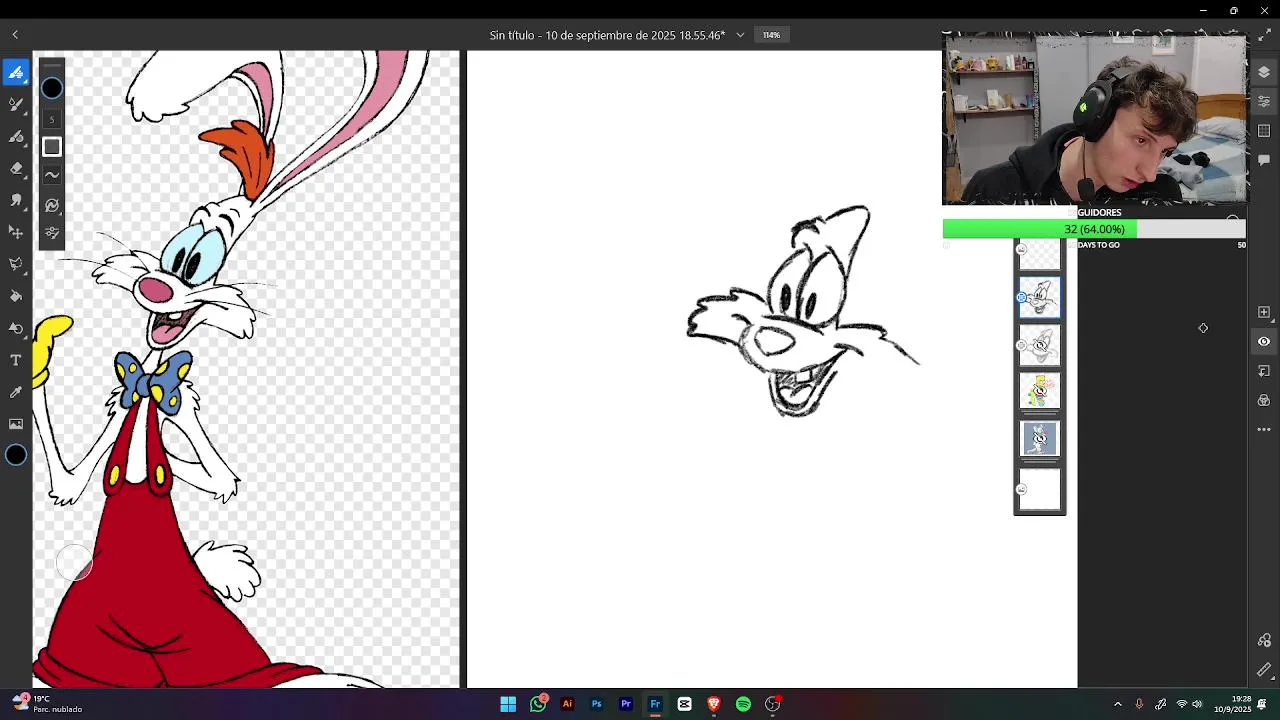The image size is (1280, 720).
Task: Select the blue rabbit layer thumbnail
Action: pos(1039,439)
